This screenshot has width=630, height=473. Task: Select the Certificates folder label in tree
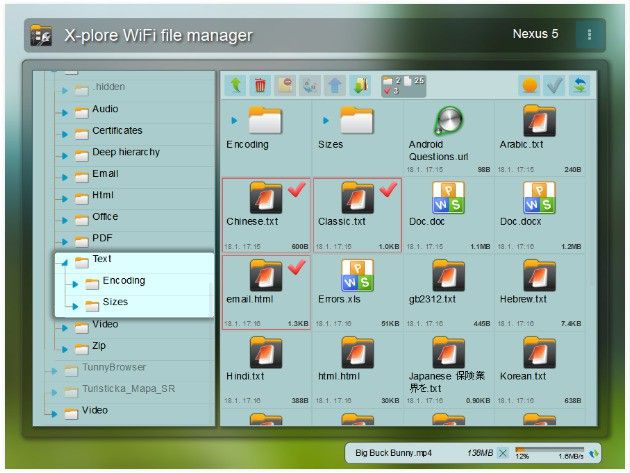[x=117, y=131]
